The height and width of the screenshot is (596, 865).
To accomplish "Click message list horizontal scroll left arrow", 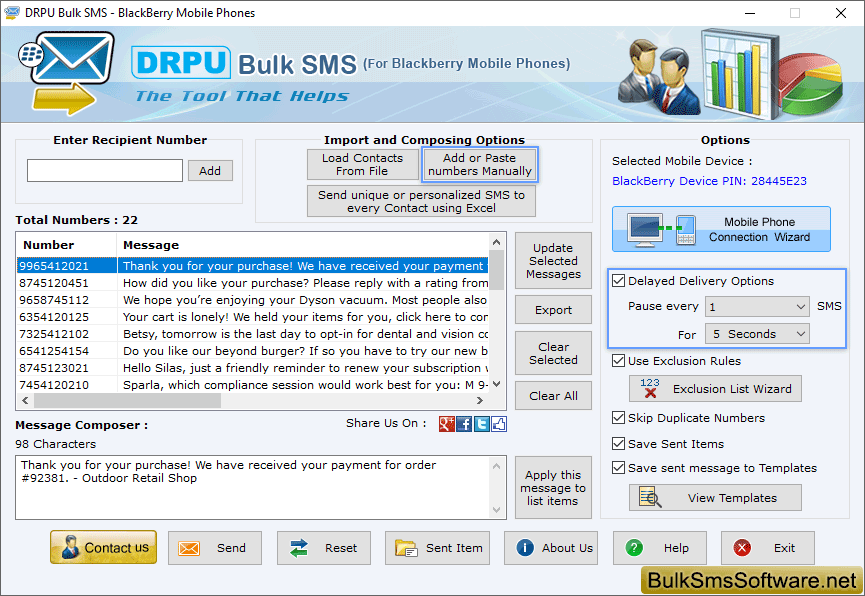I will click(25, 401).
